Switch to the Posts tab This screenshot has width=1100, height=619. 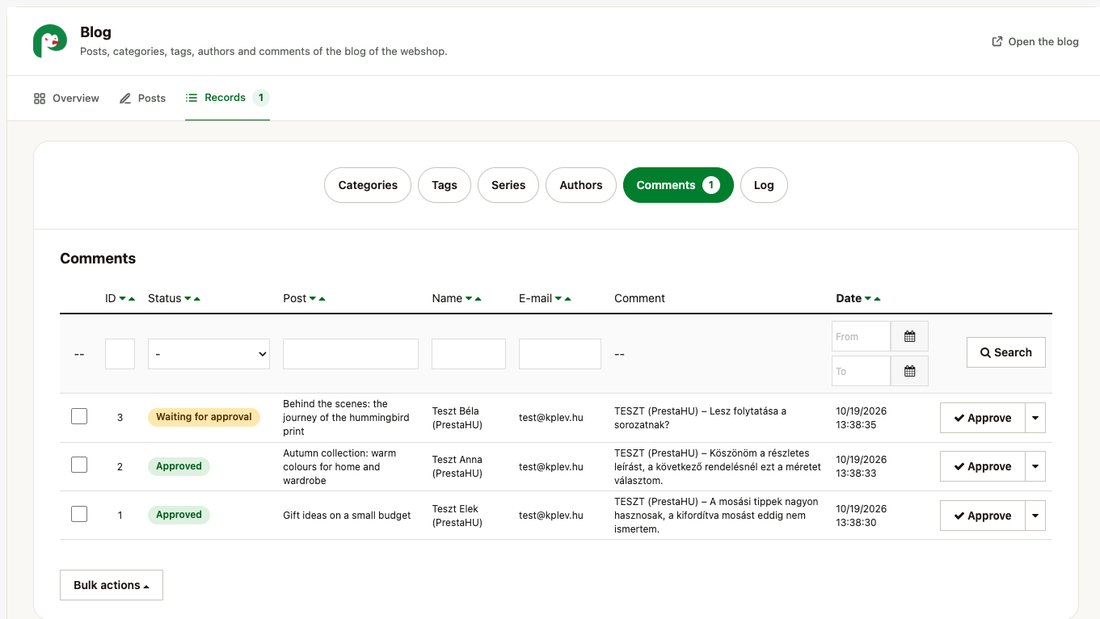pyautogui.click(x=142, y=98)
